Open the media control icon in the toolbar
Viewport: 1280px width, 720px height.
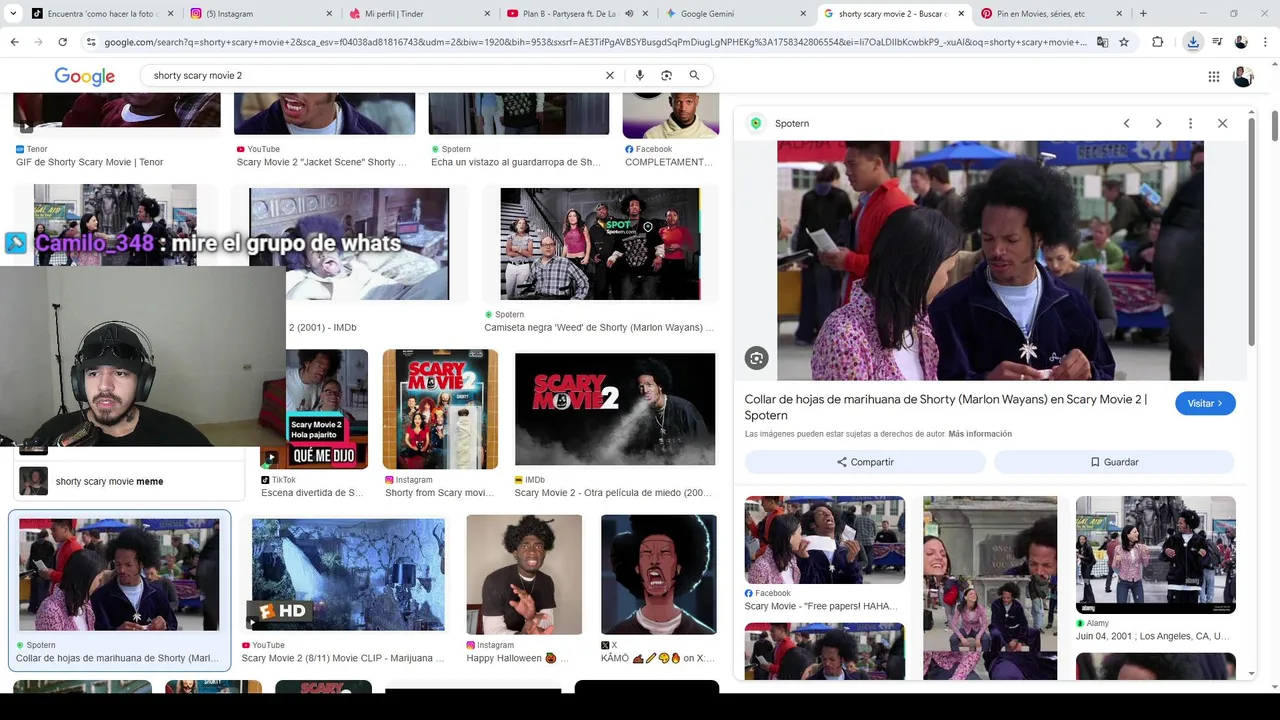click(1217, 42)
